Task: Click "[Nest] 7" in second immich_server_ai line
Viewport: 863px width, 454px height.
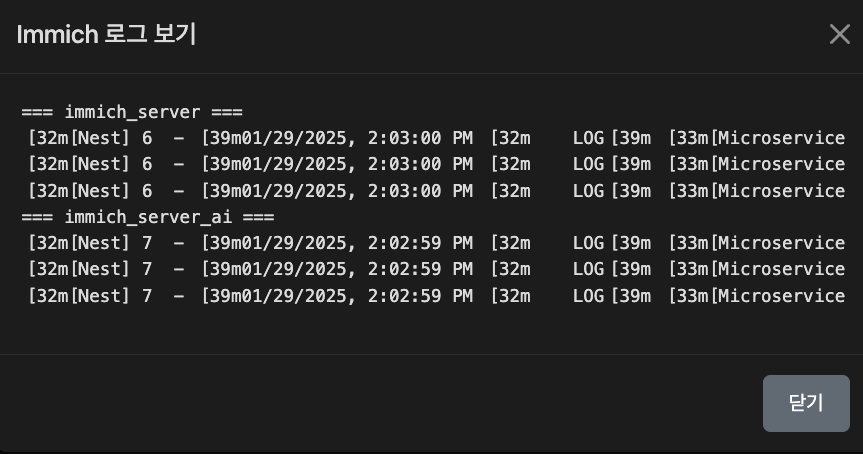Action: (110, 269)
